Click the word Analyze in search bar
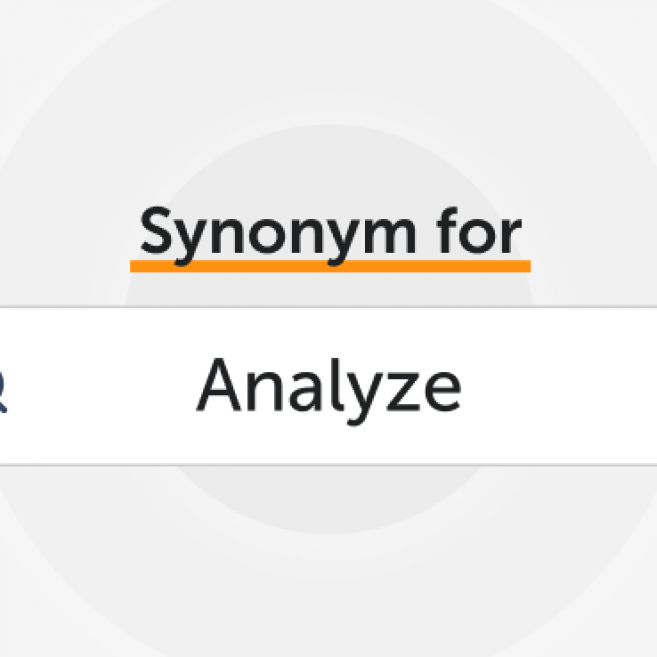657x657 pixels. [x=329, y=386]
